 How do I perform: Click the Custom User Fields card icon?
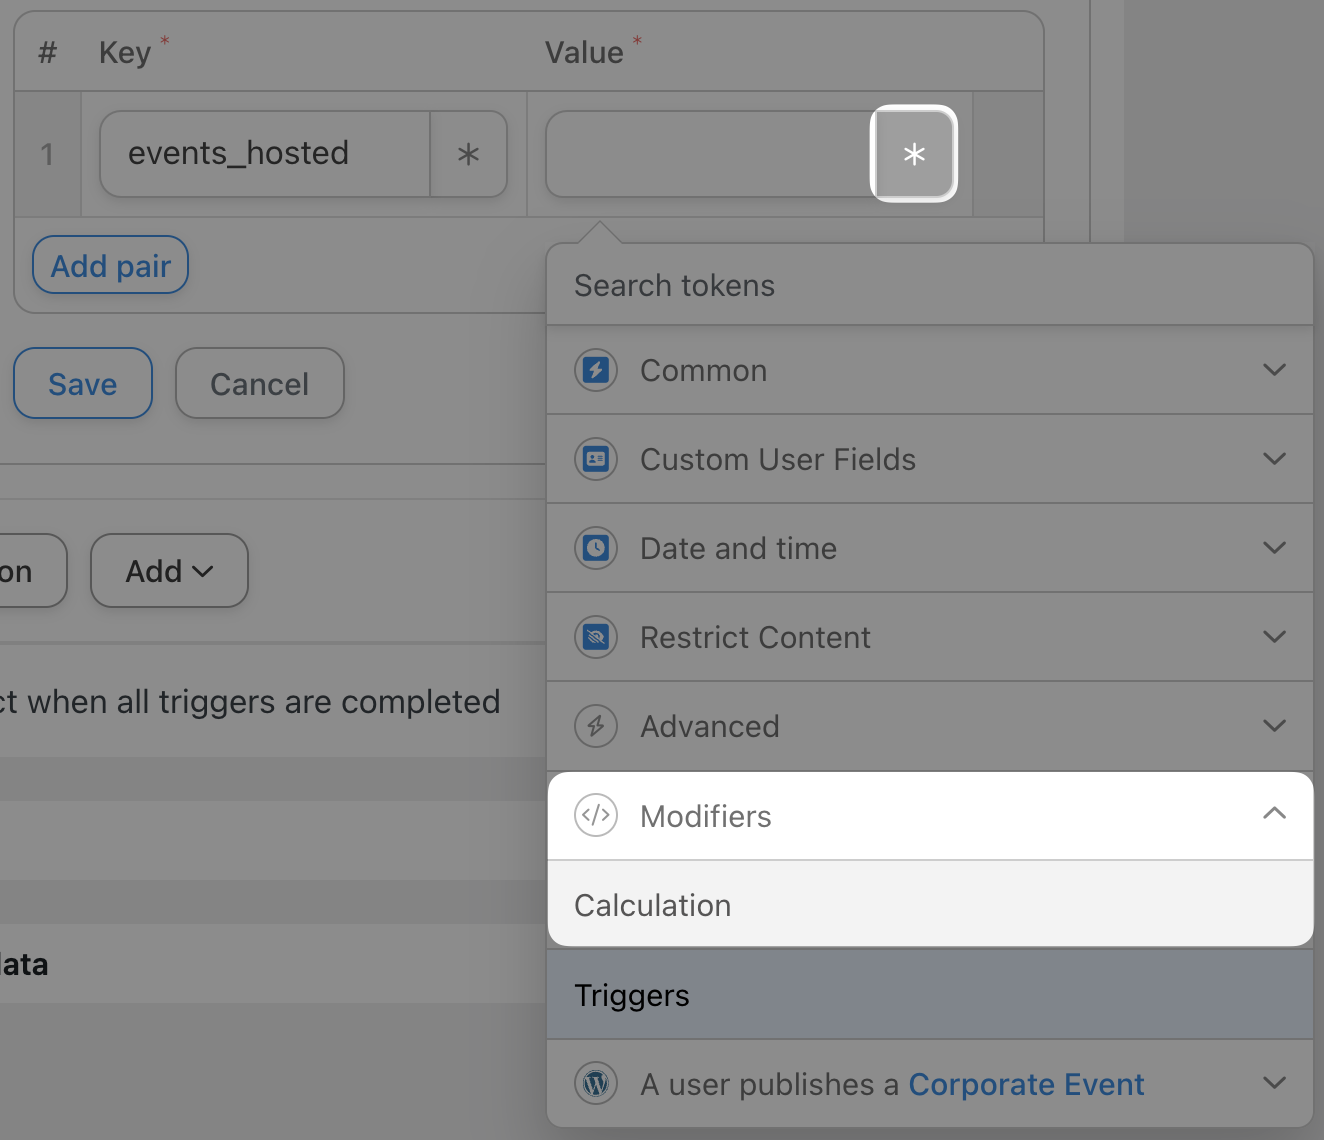596,459
